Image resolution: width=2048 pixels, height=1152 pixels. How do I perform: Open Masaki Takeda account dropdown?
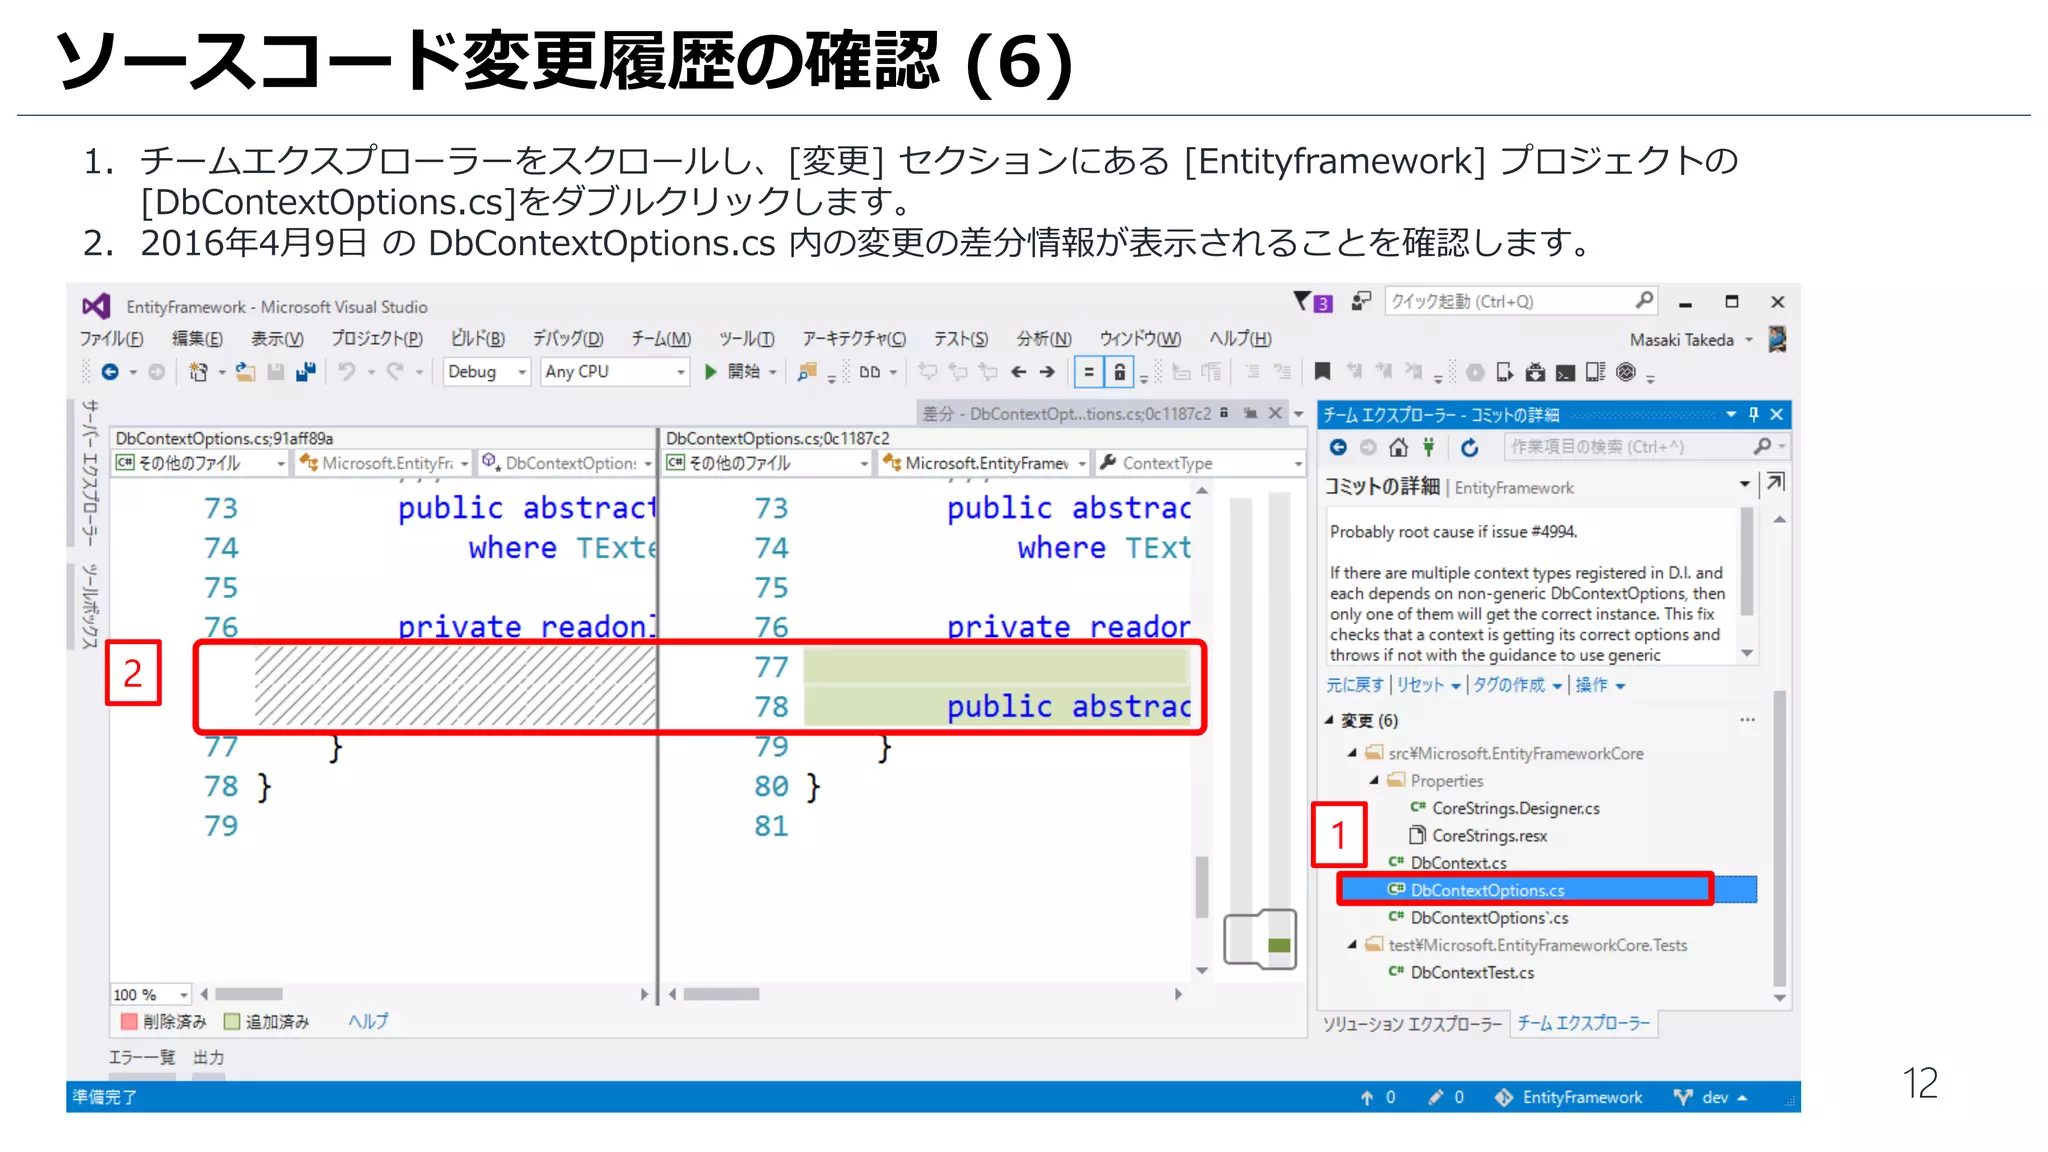pos(1749,340)
